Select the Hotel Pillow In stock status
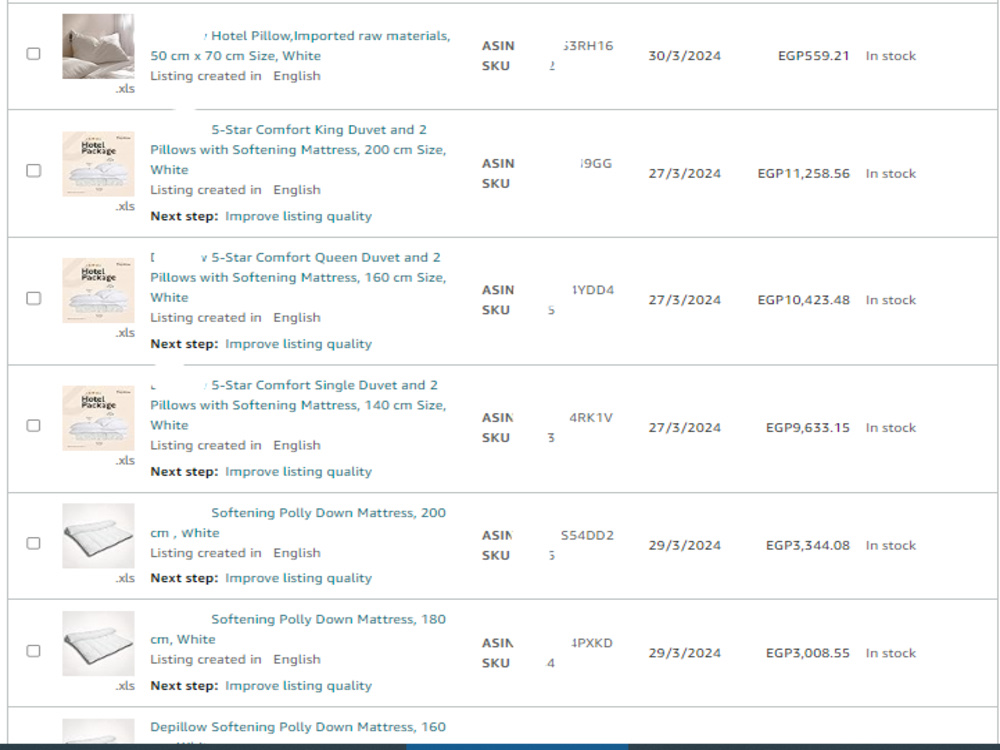Image resolution: width=1000 pixels, height=750 pixels. 891,56
